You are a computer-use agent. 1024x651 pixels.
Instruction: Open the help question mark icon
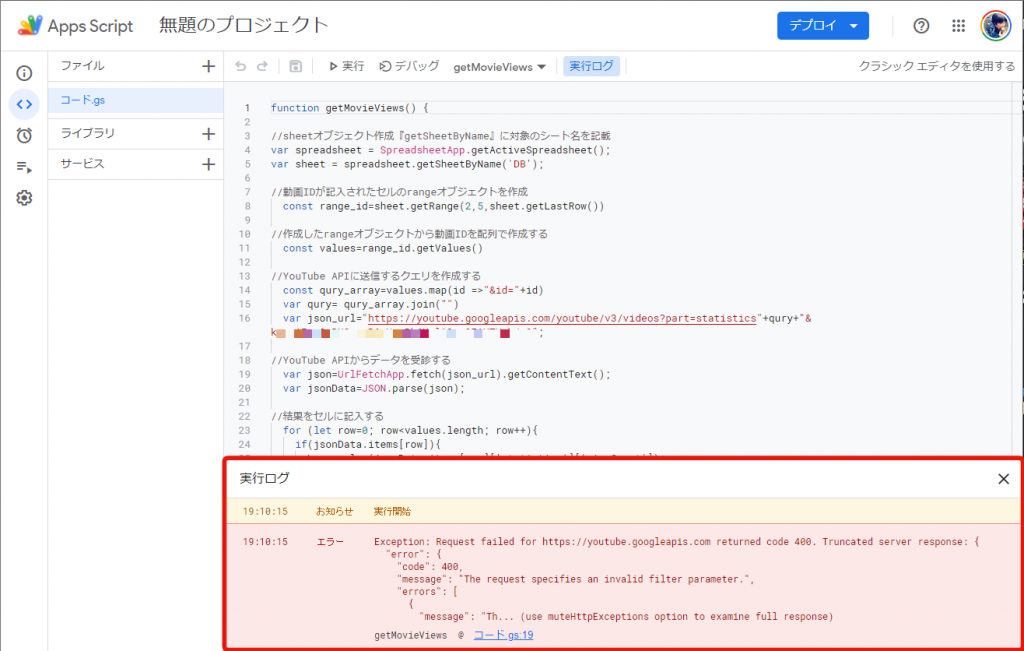pyautogui.click(x=921, y=26)
